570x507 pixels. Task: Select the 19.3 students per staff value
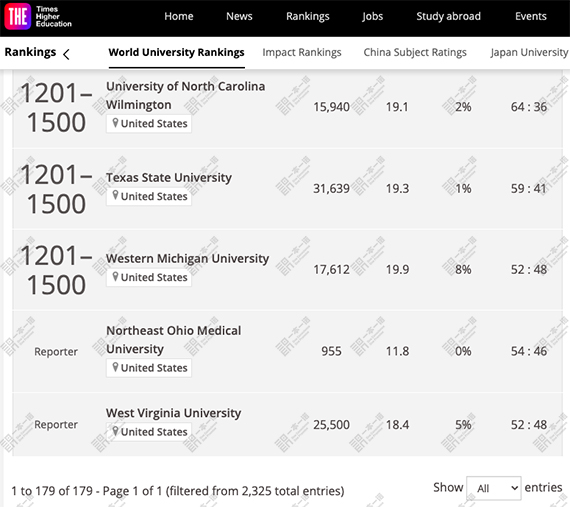tap(397, 188)
